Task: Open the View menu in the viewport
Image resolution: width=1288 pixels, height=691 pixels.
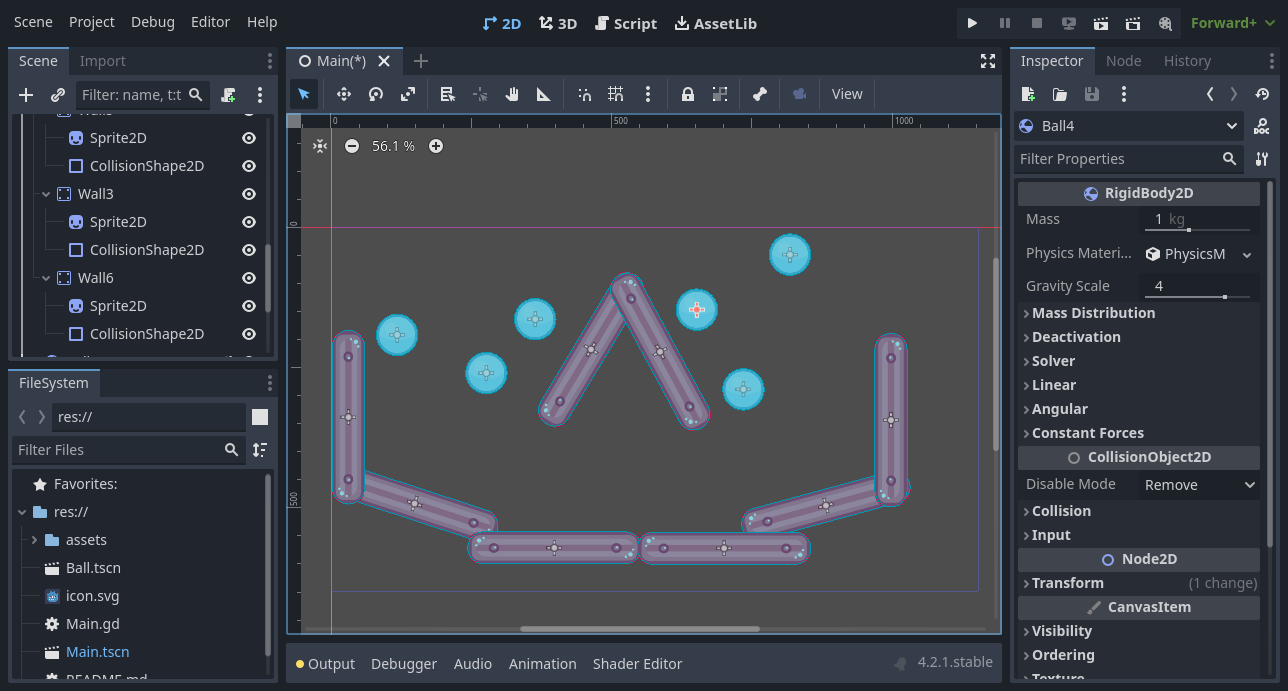Action: (846, 93)
